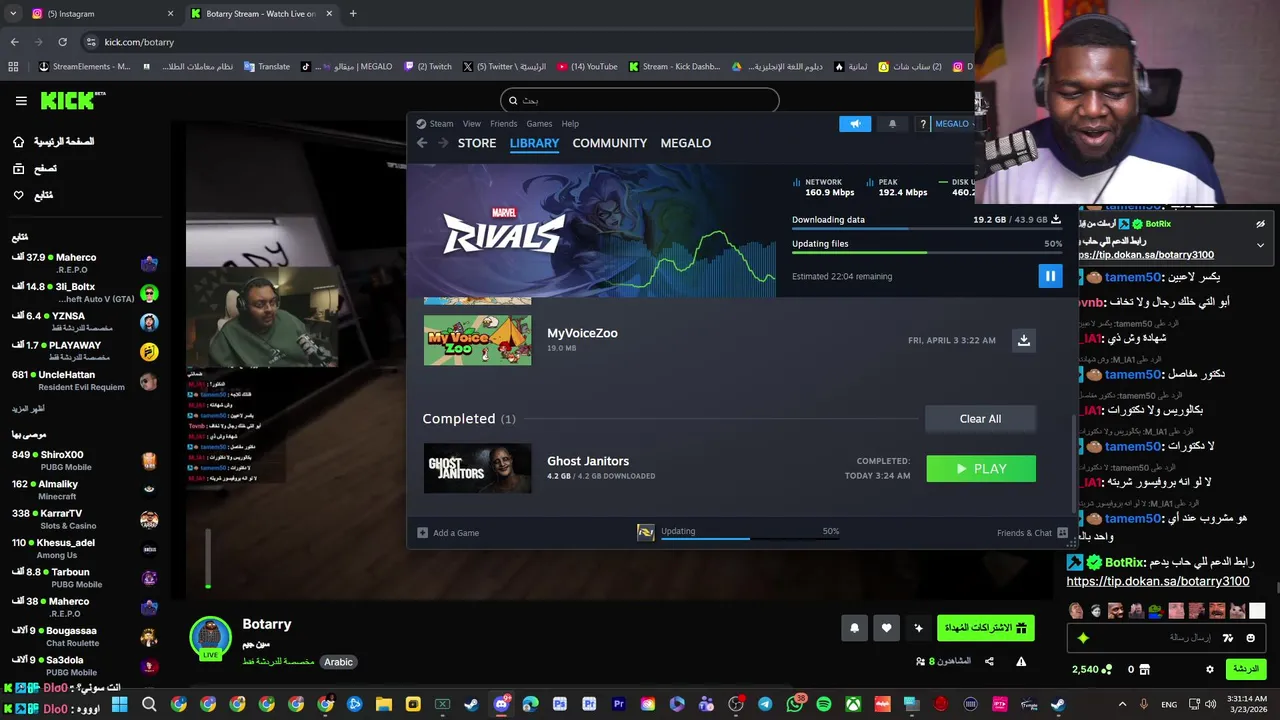The height and width of the screenshot is (720, 1280).
Task: Click the Arabic language tag
Action: 338,662
